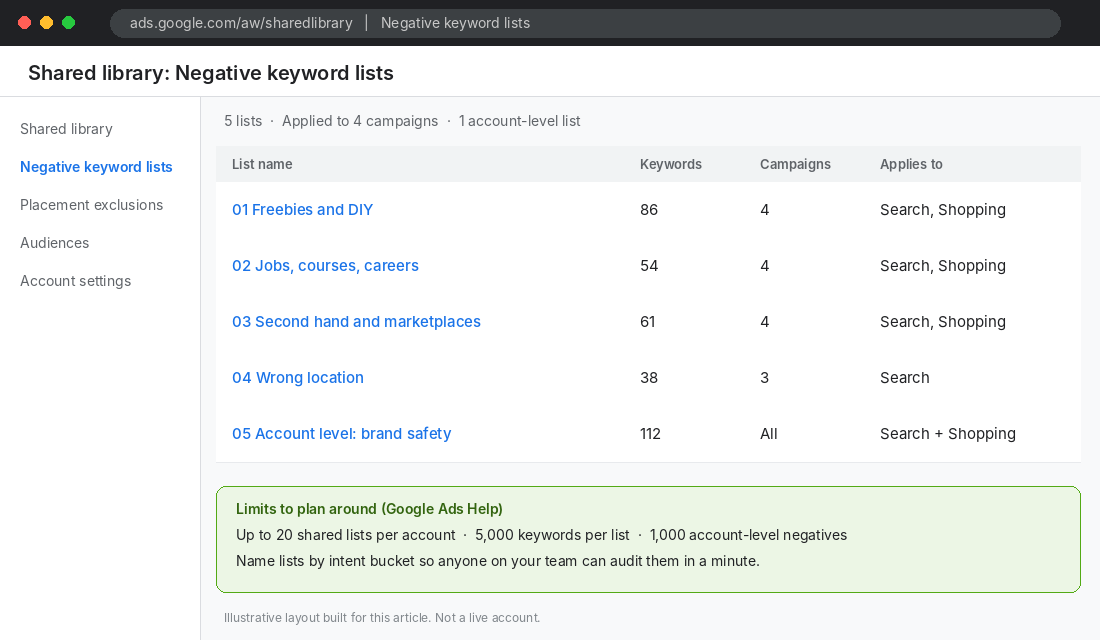1100x640 pixels.
Task: Go to Placement exclusions
Action: click(91, 205)
